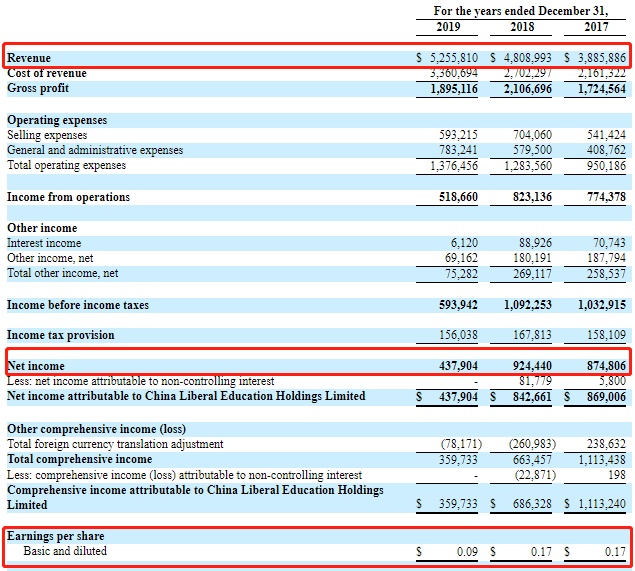Select 2018 Income from operations 823,136
Screen dimensions: 635x571
point(533,197)
